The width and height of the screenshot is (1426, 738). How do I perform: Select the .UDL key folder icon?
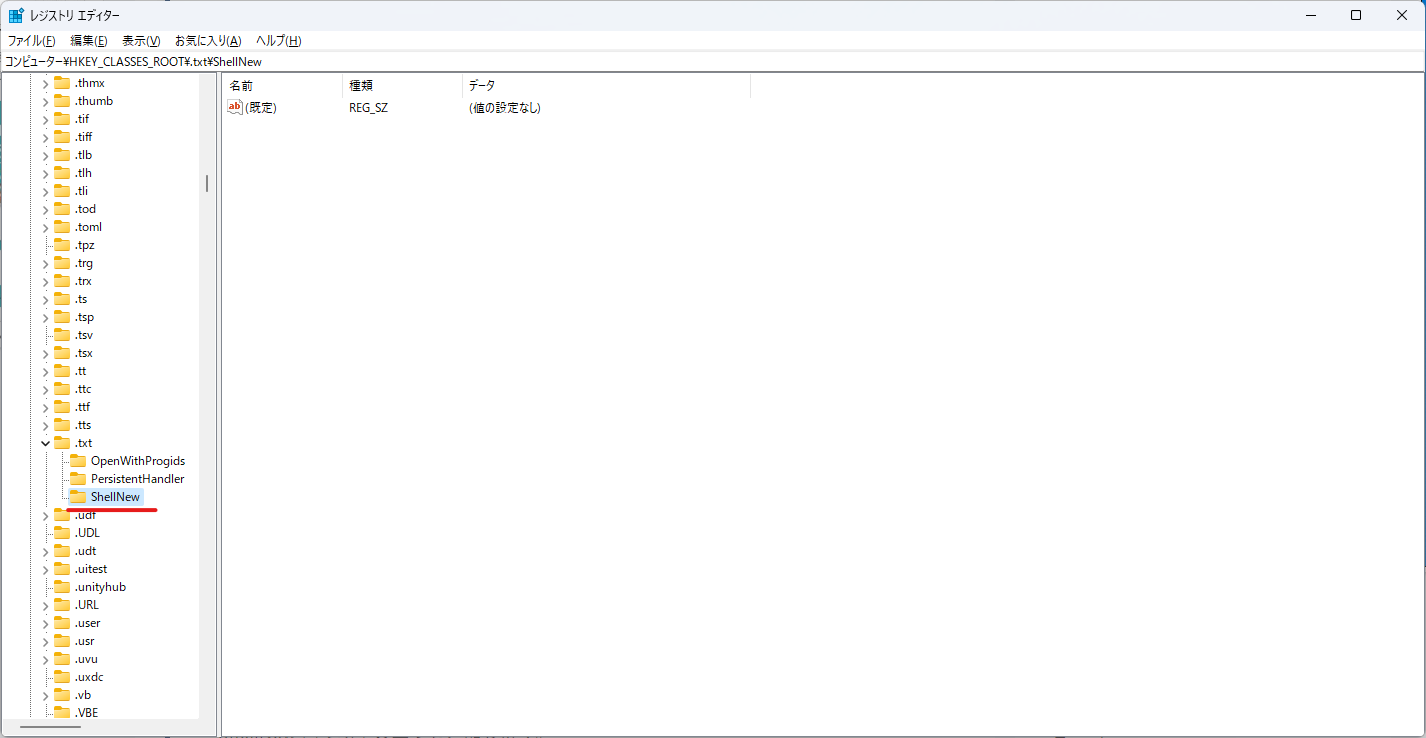[60, 532]
